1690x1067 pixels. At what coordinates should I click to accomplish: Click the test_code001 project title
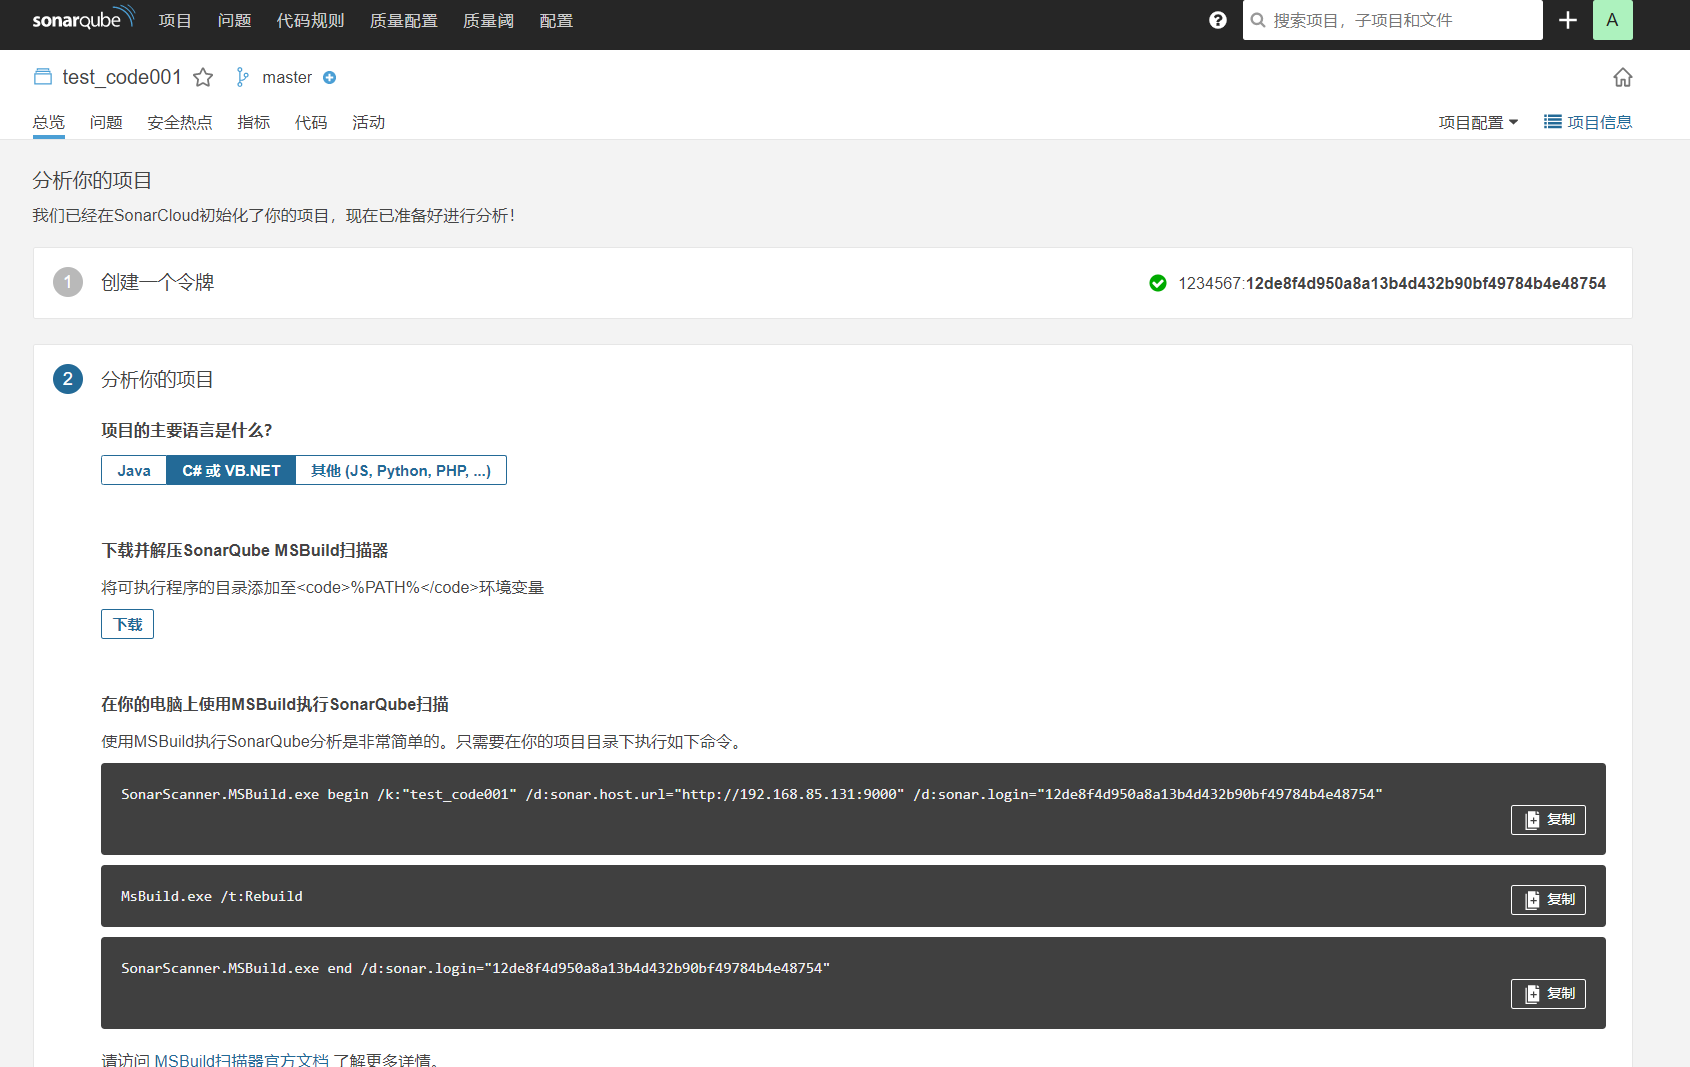pos(122,77)
